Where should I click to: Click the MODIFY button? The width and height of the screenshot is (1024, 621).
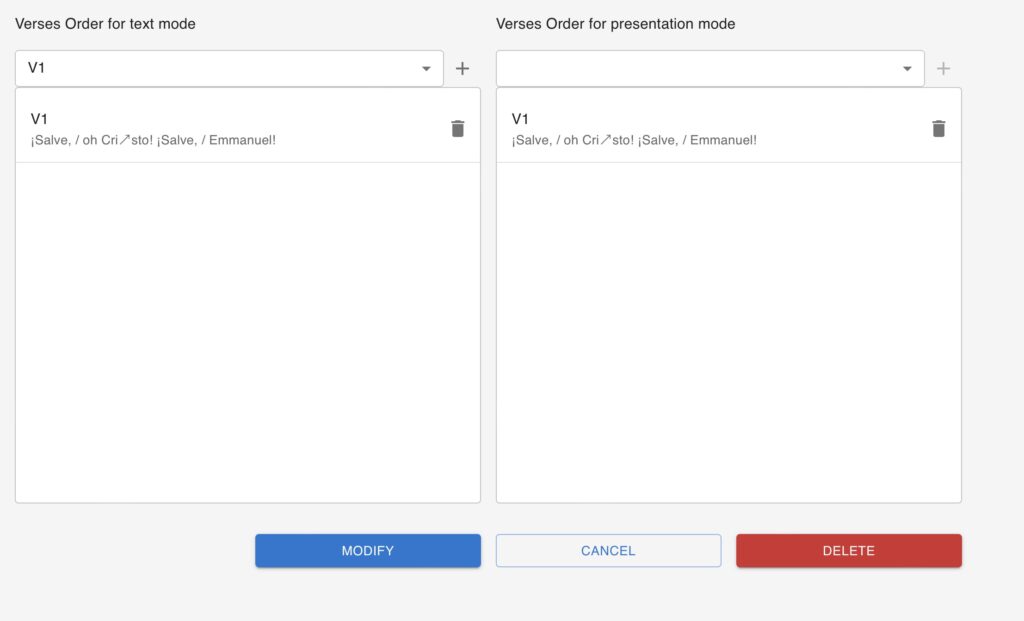[x=368, y=550]
